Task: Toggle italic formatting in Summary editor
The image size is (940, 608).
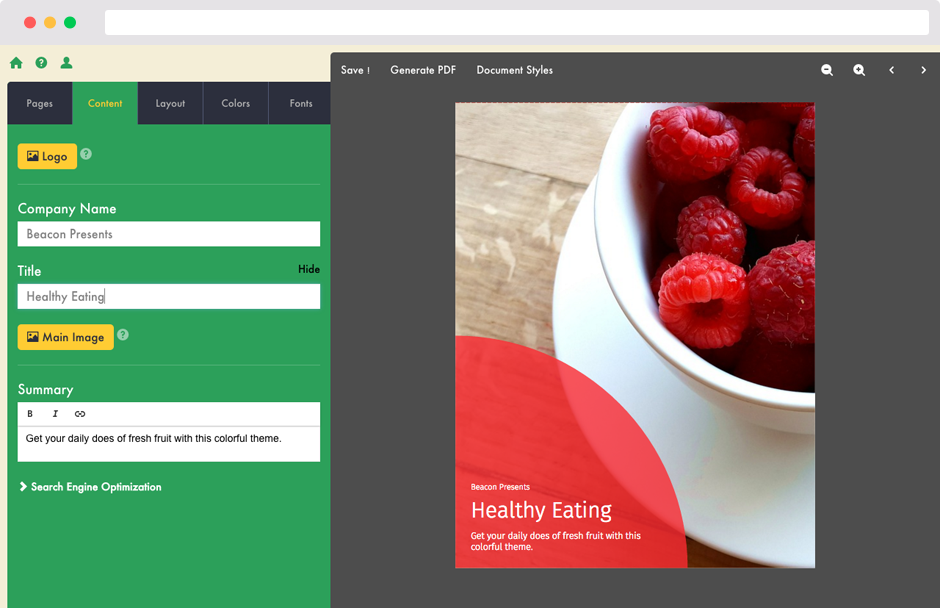Action: pyautogui.click(x=55, y=414)
